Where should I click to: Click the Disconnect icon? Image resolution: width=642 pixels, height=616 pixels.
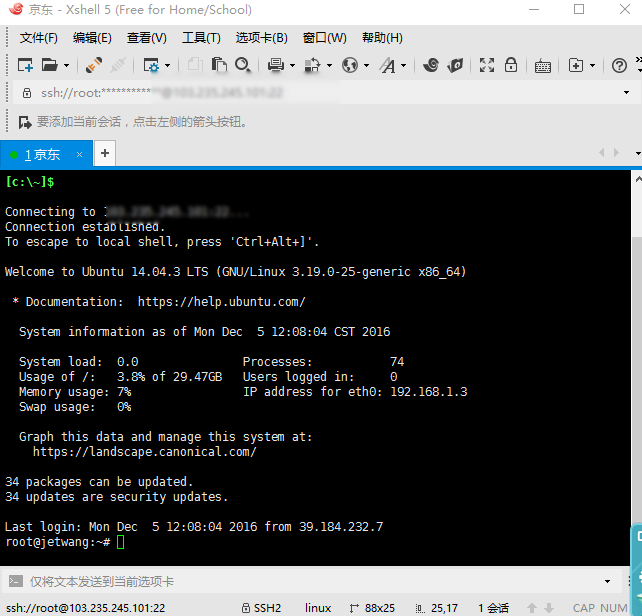pyautogui.click(x=118, y=65)
